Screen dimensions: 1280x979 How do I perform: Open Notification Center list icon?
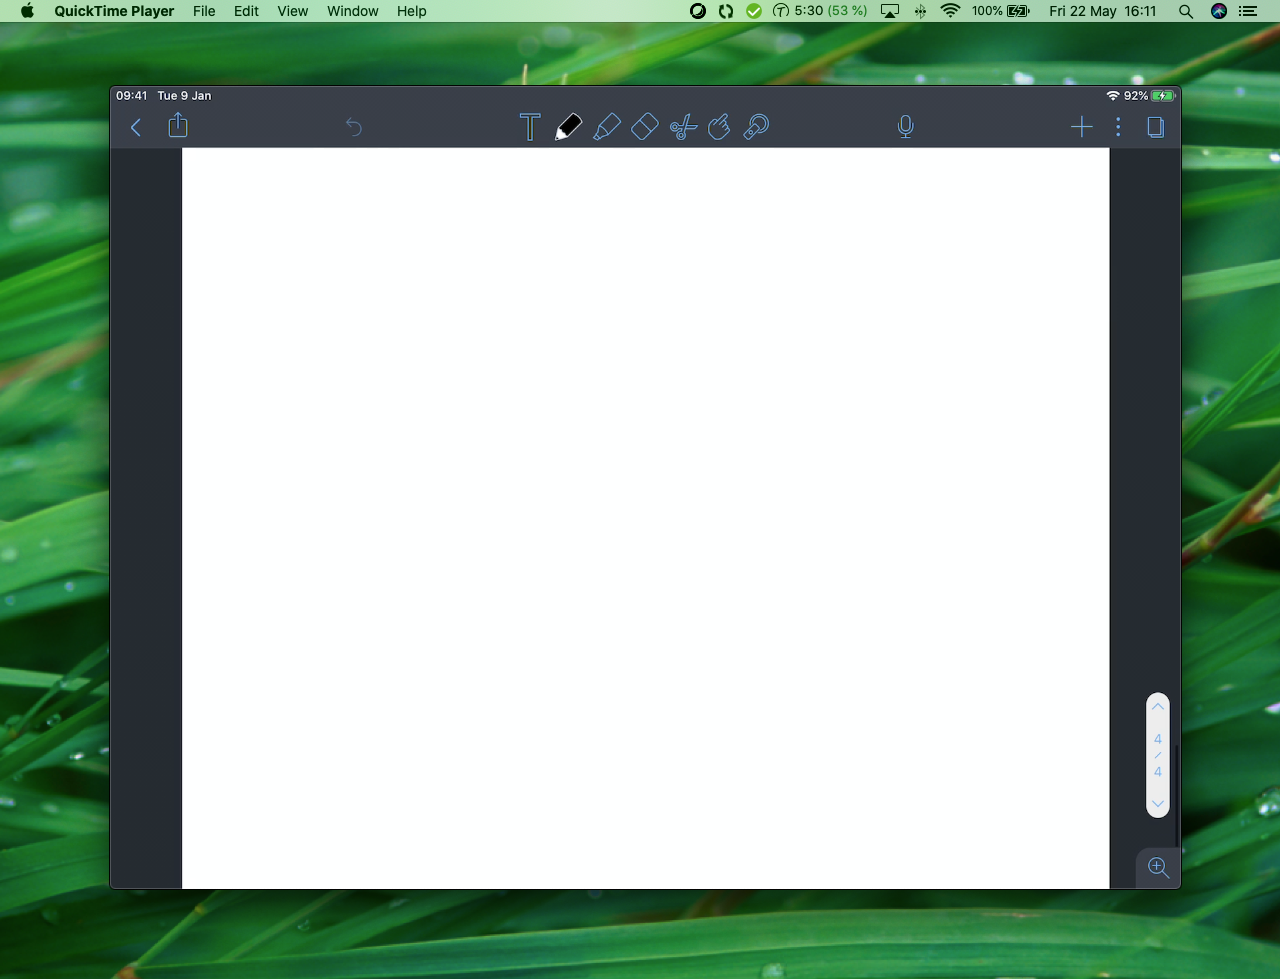click(x=1248, y=11)
